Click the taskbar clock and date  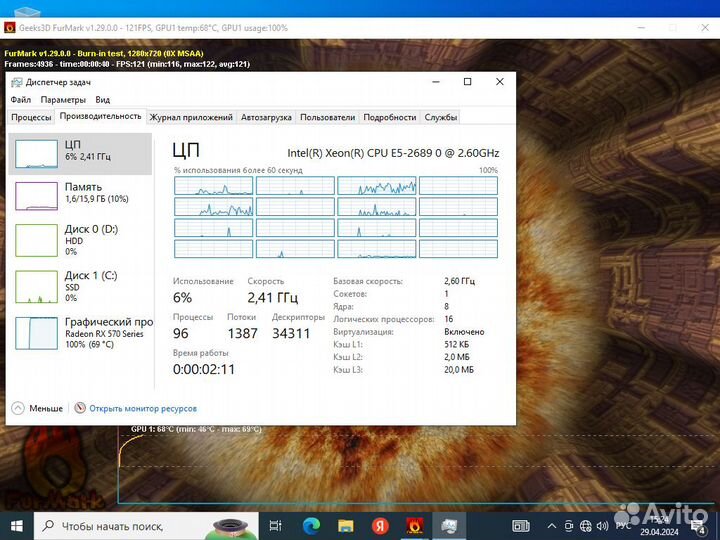coord(659,526)
